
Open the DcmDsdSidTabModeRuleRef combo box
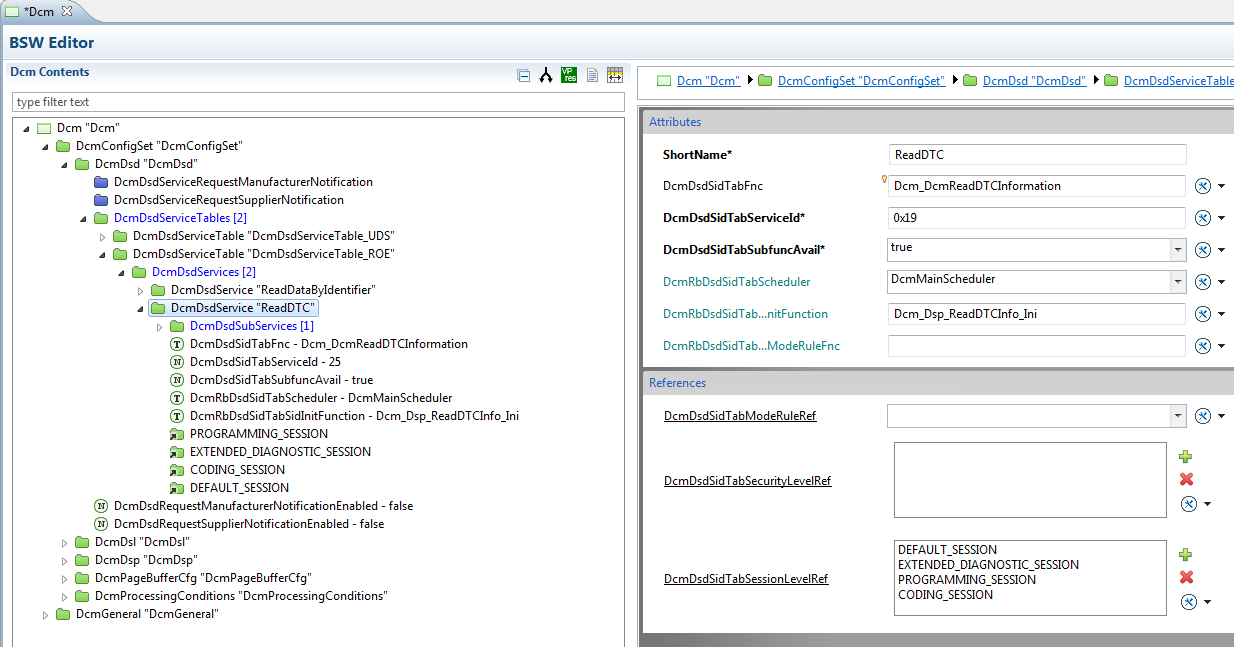pos(1178,416)
